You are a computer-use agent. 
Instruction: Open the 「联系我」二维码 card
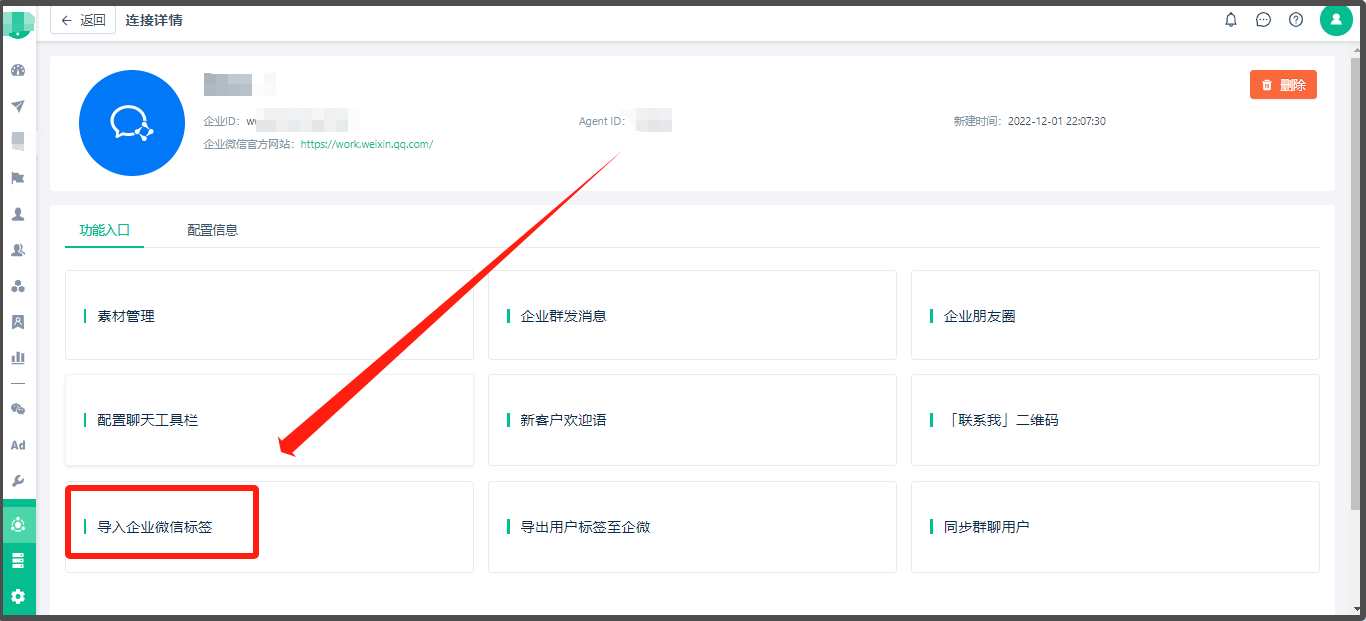click(1115, 420)
